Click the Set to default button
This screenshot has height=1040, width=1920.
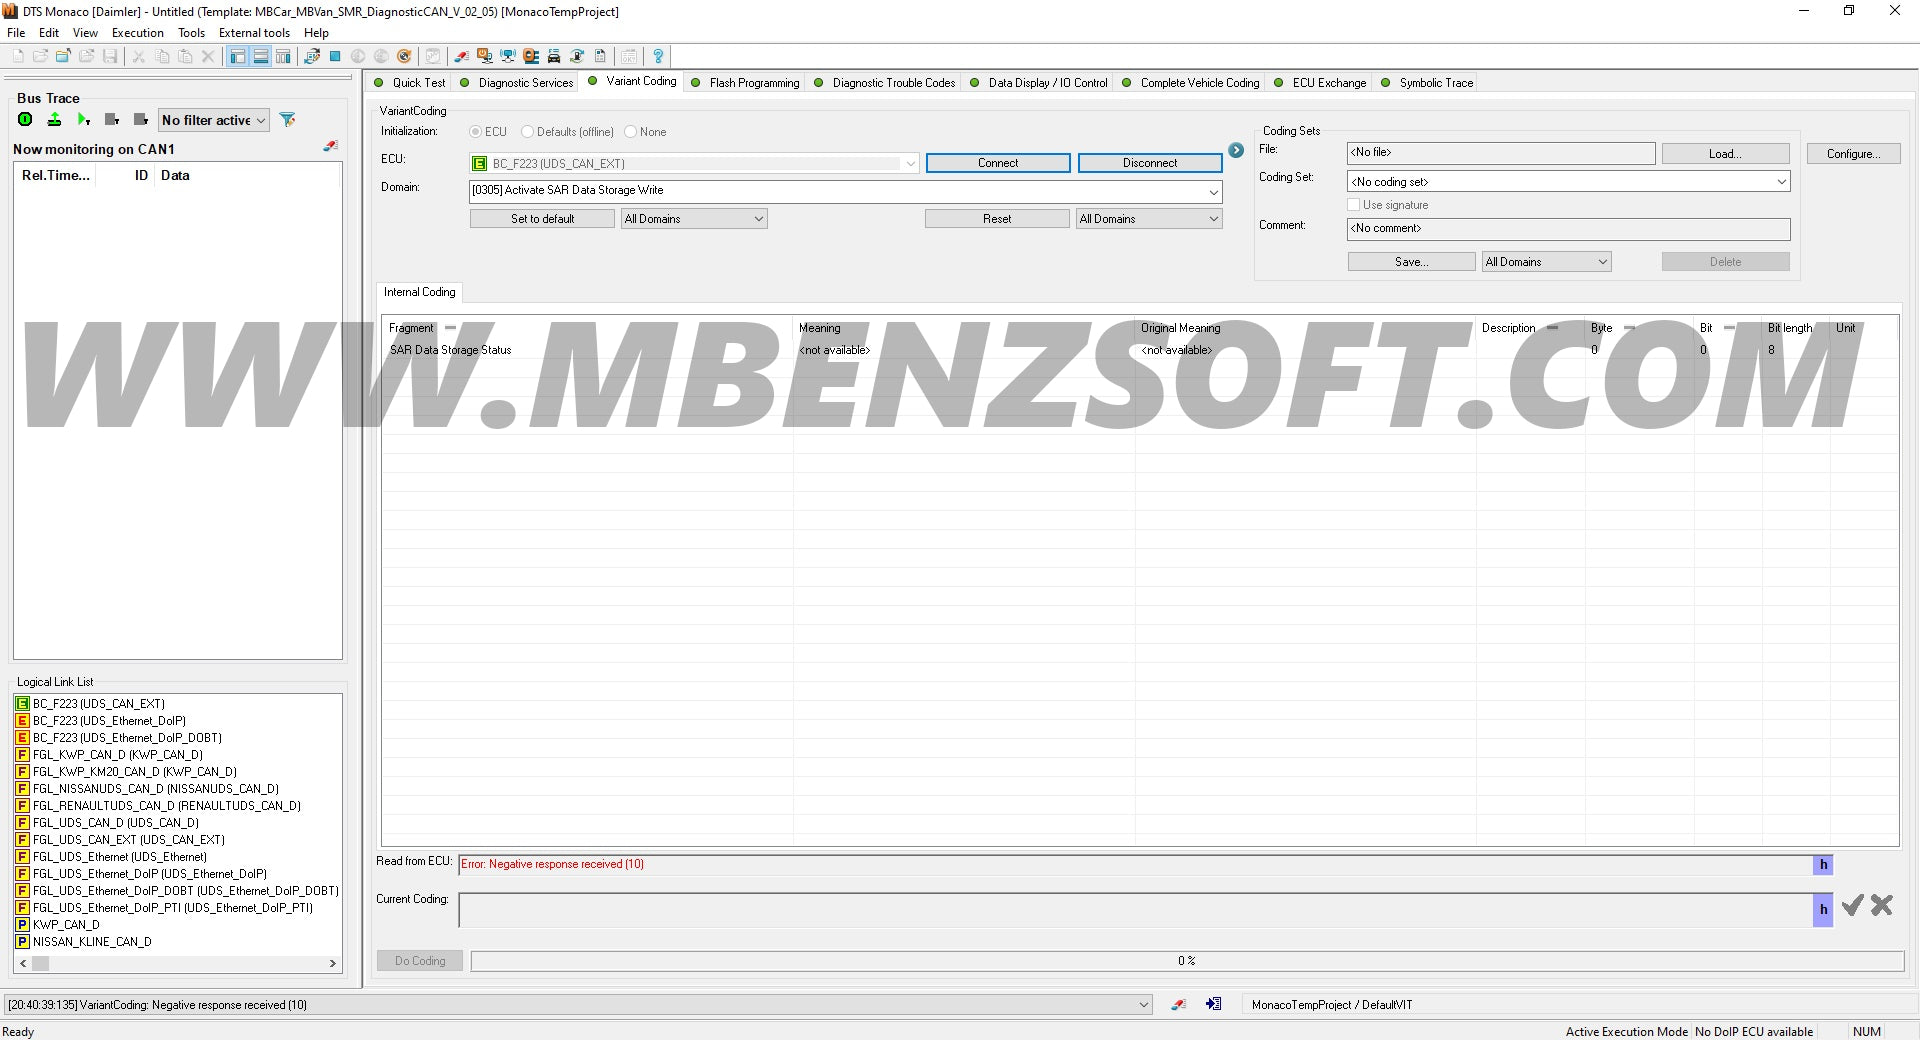542,219
